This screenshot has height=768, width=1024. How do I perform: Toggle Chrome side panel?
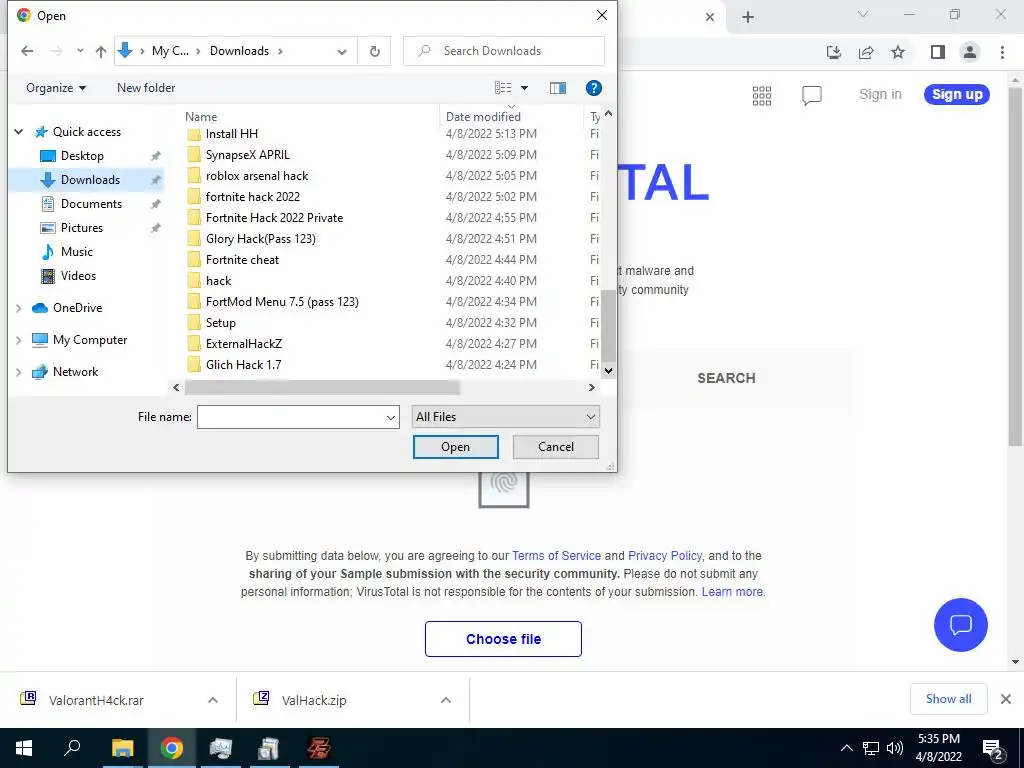pyautogui.click(x=938, y=52)
